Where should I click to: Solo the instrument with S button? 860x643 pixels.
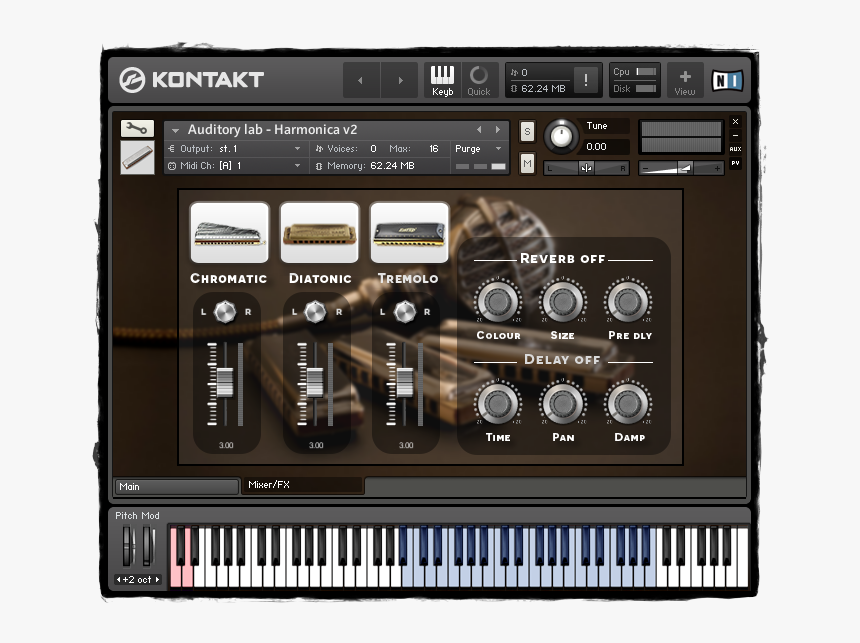click(527, 132)
